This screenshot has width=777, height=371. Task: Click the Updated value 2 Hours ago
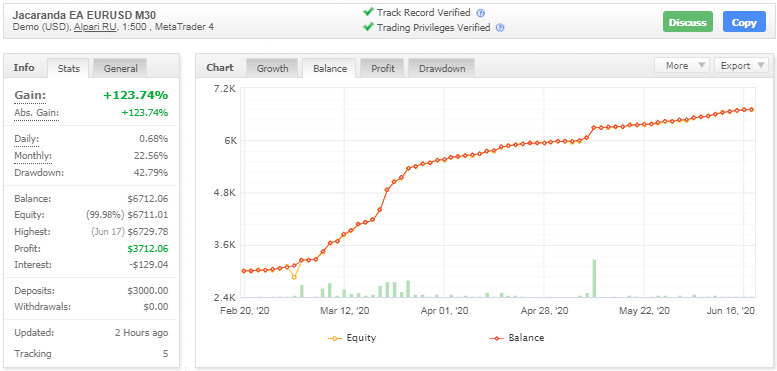(142, 333)
